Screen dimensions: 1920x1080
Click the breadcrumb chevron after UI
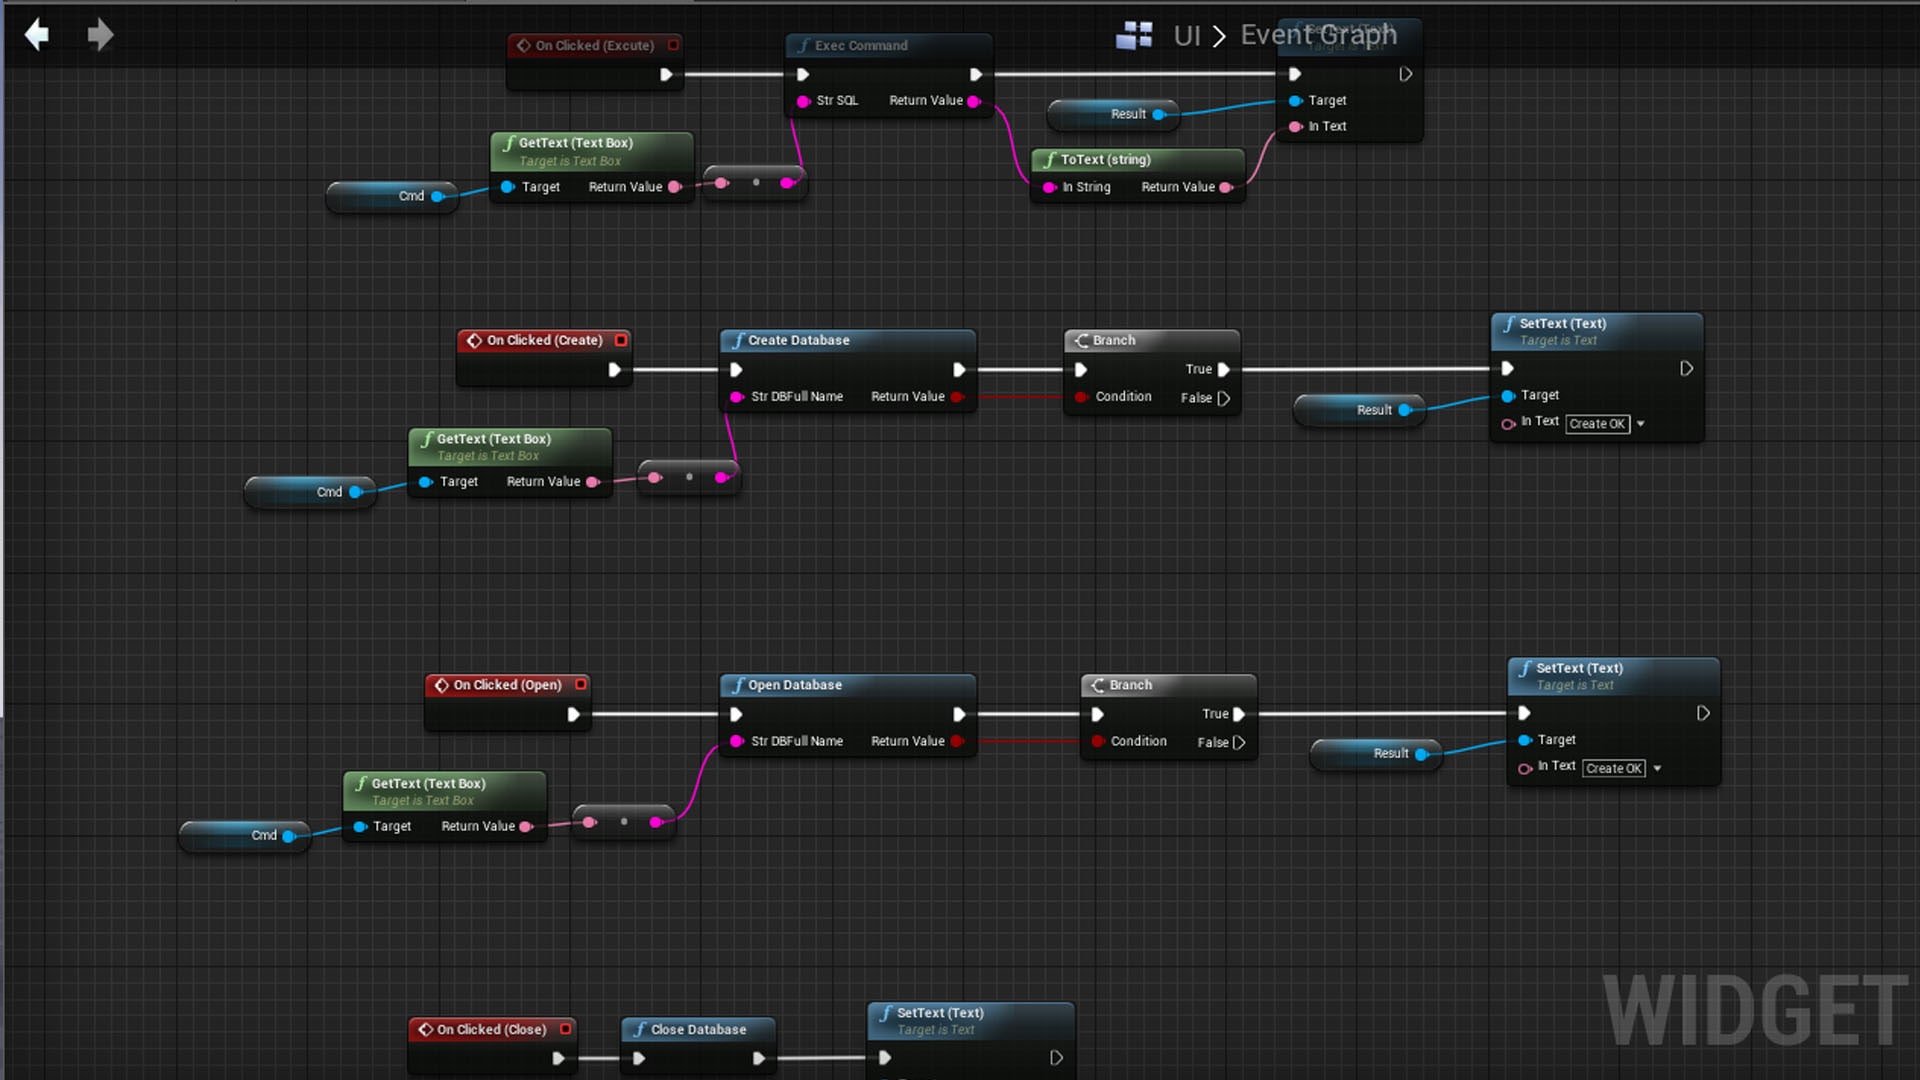coord(1219,36)
